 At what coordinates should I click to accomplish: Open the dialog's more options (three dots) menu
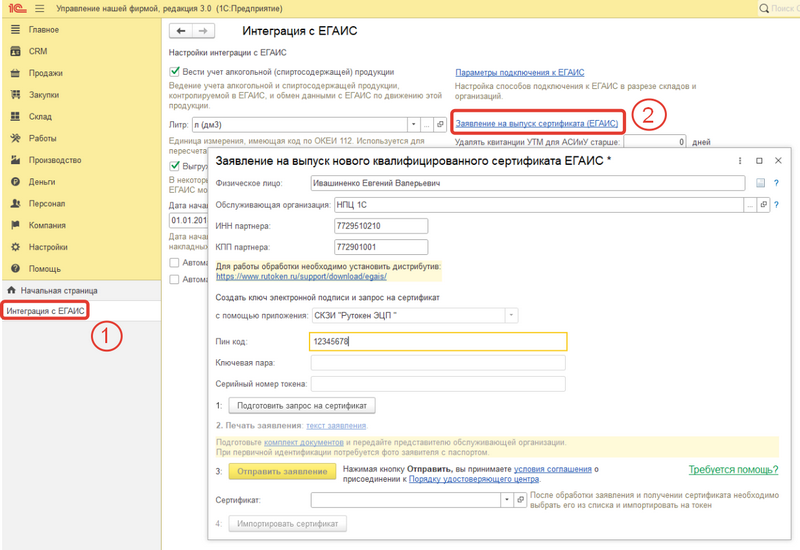tap(739, 161)
